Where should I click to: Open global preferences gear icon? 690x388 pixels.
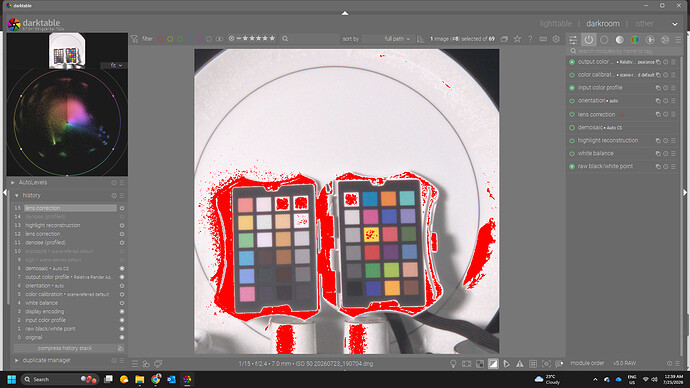pyautogui.click(x=556, y=39)
